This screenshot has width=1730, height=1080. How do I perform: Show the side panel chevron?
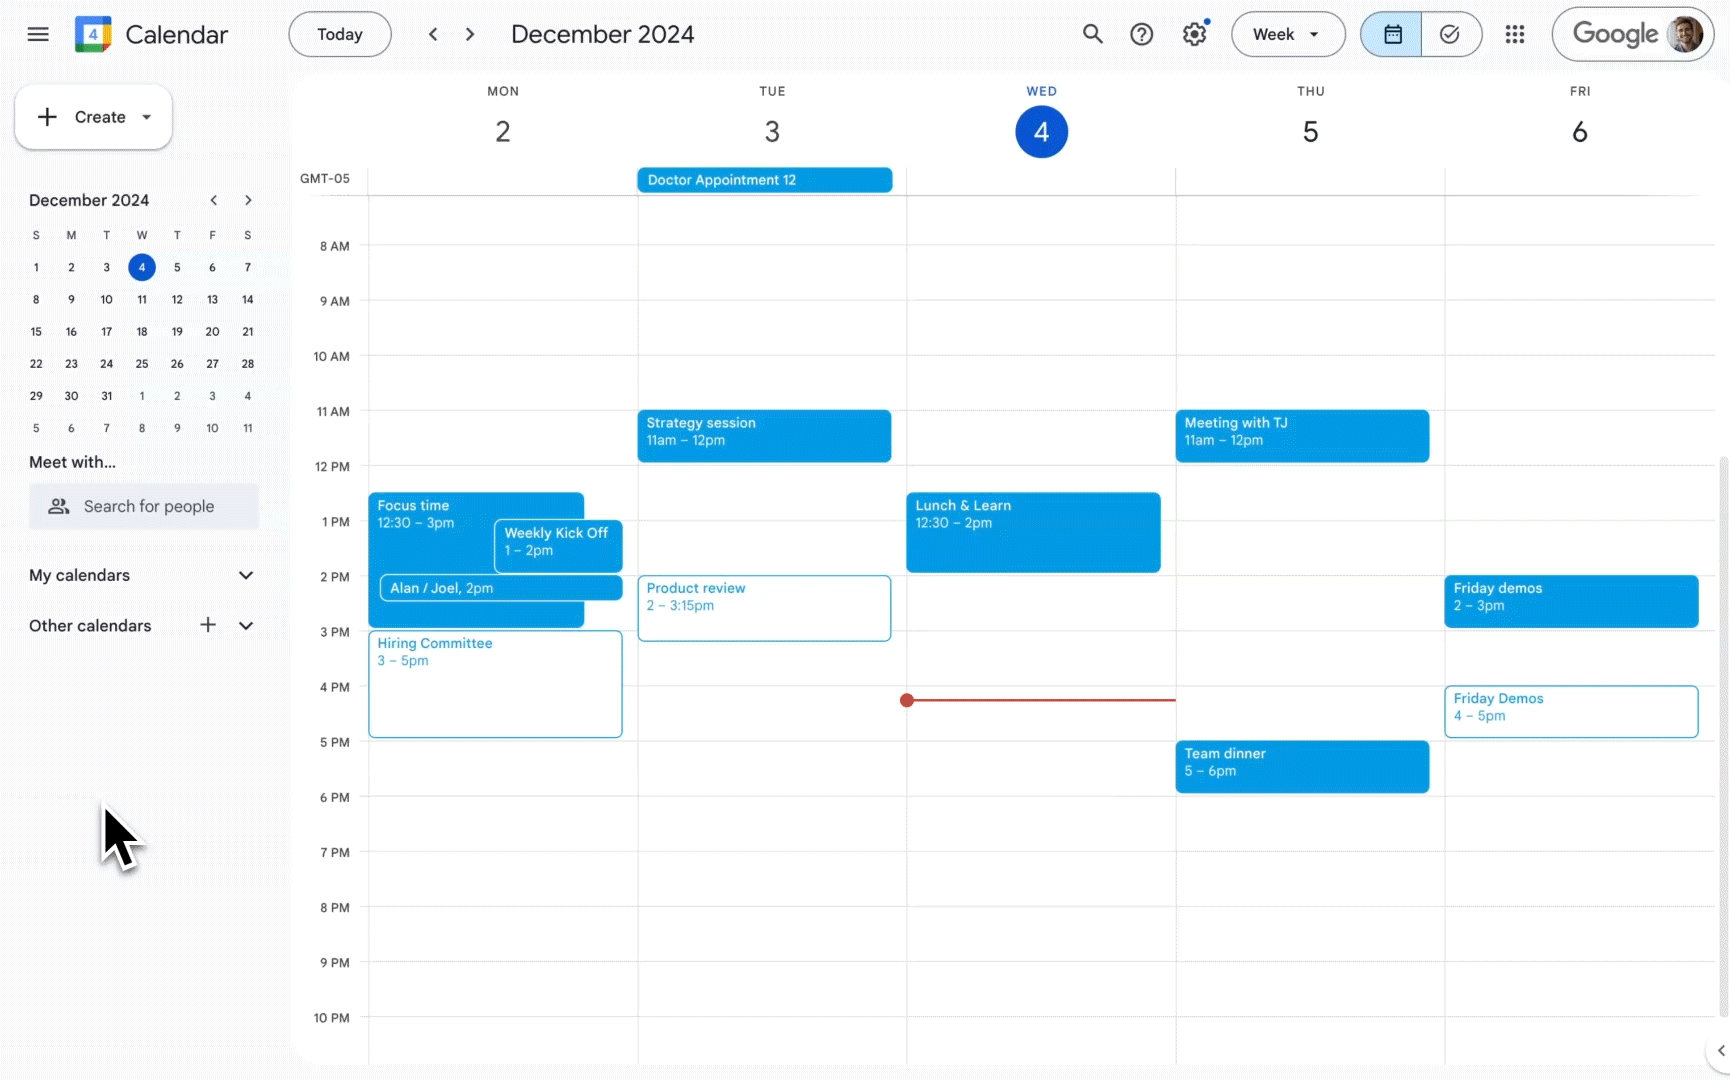click(1720, 1050)
